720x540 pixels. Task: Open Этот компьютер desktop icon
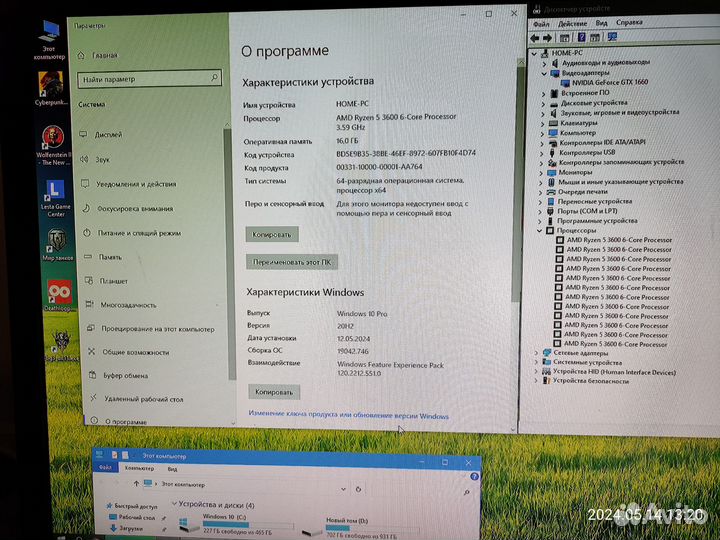(49, 40)
